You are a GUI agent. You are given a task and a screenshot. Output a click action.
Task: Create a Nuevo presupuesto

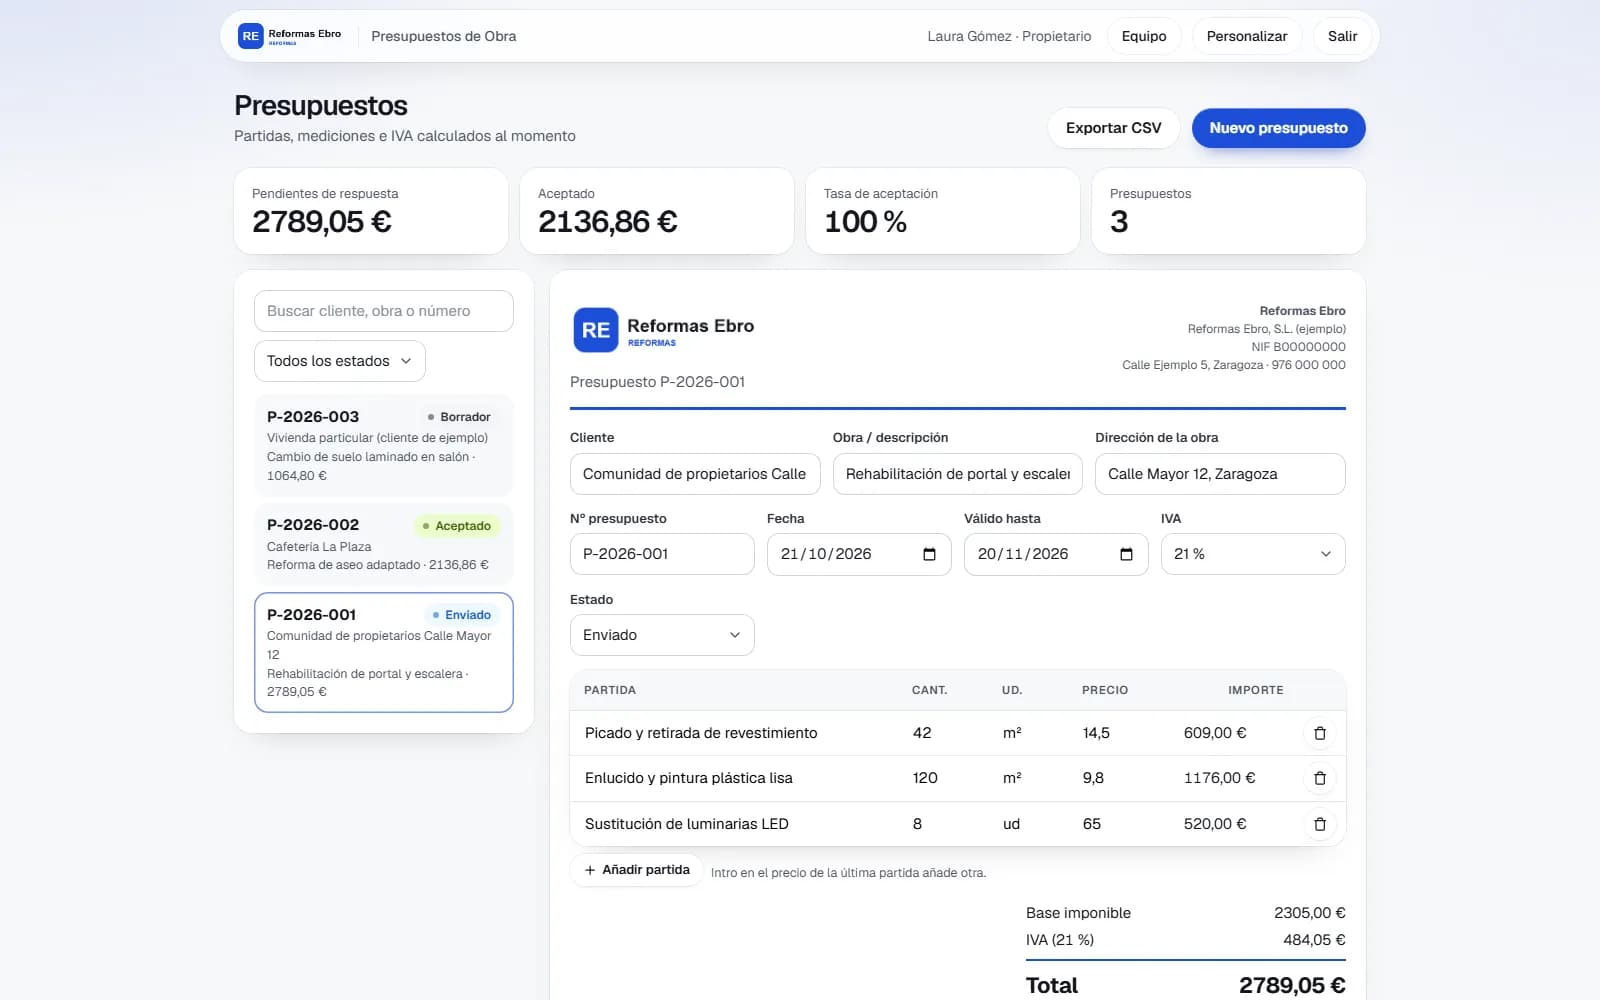[1278, 128]
